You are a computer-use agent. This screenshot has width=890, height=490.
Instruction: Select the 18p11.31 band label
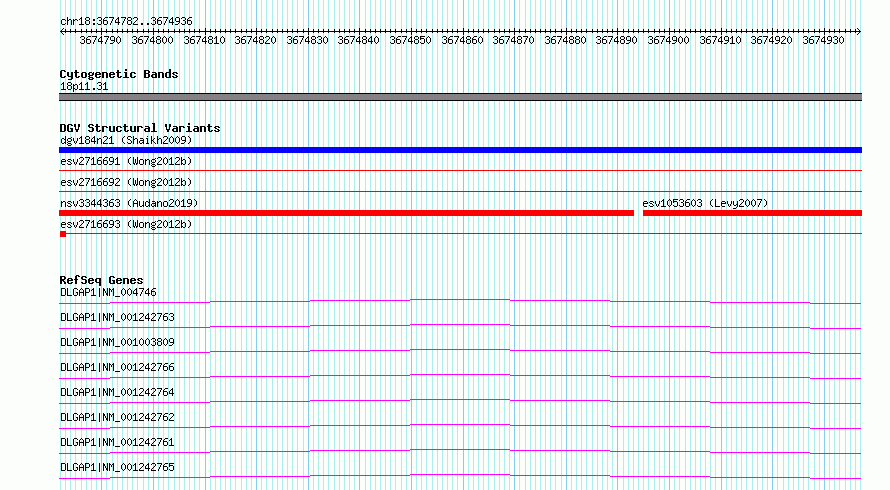(84, 86)
